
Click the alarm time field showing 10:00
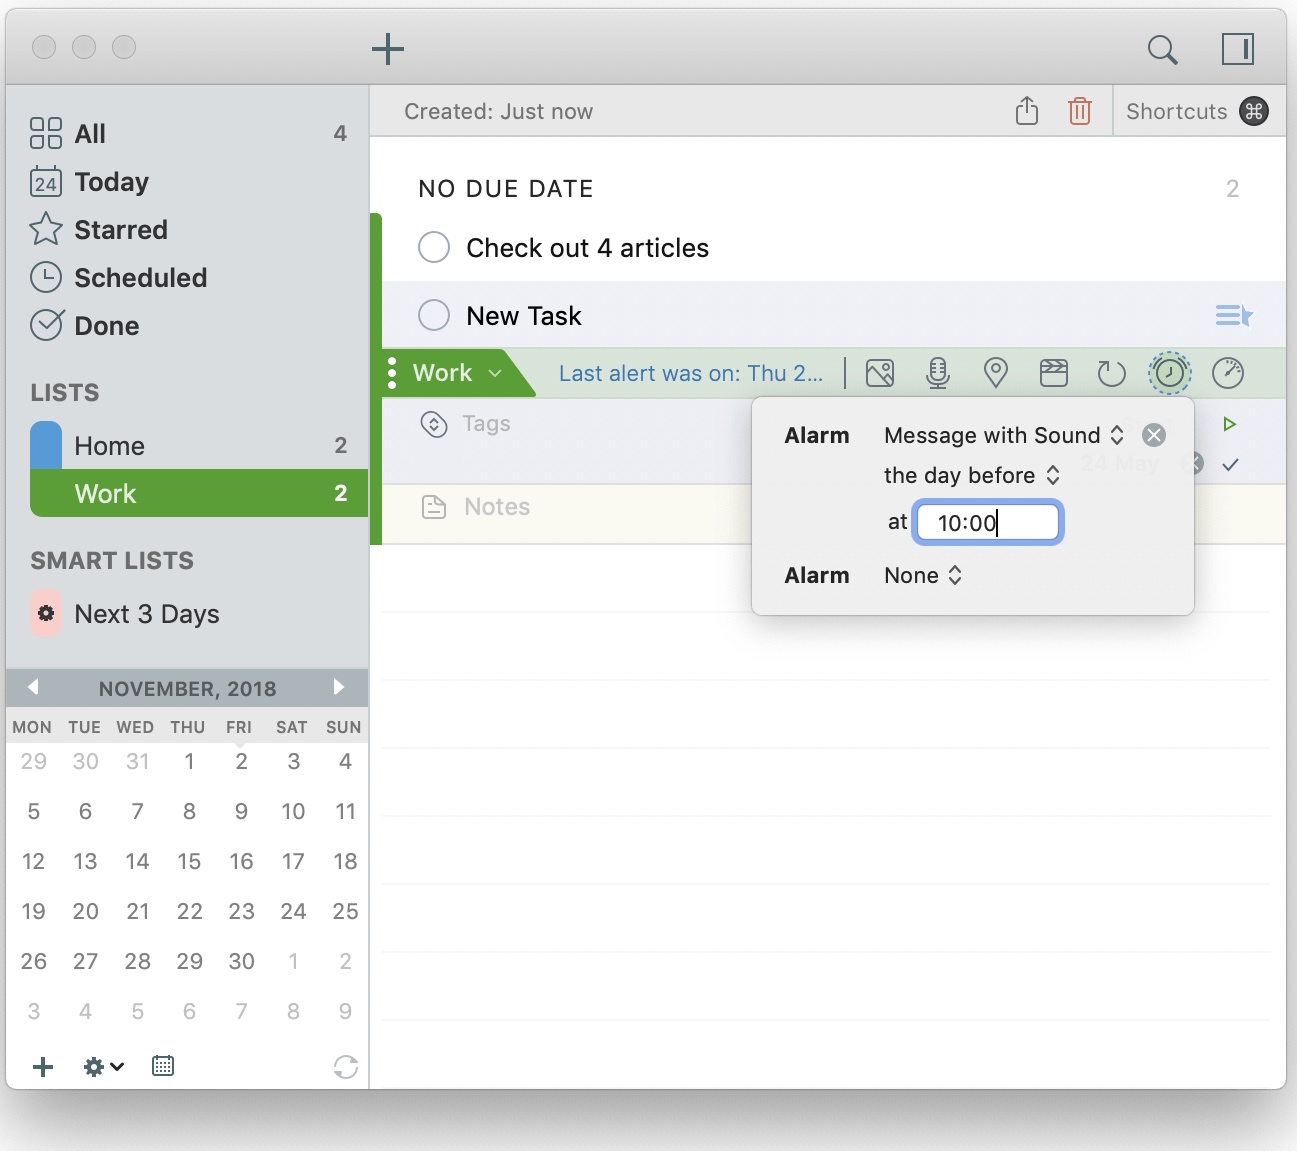tap(988, 523)
